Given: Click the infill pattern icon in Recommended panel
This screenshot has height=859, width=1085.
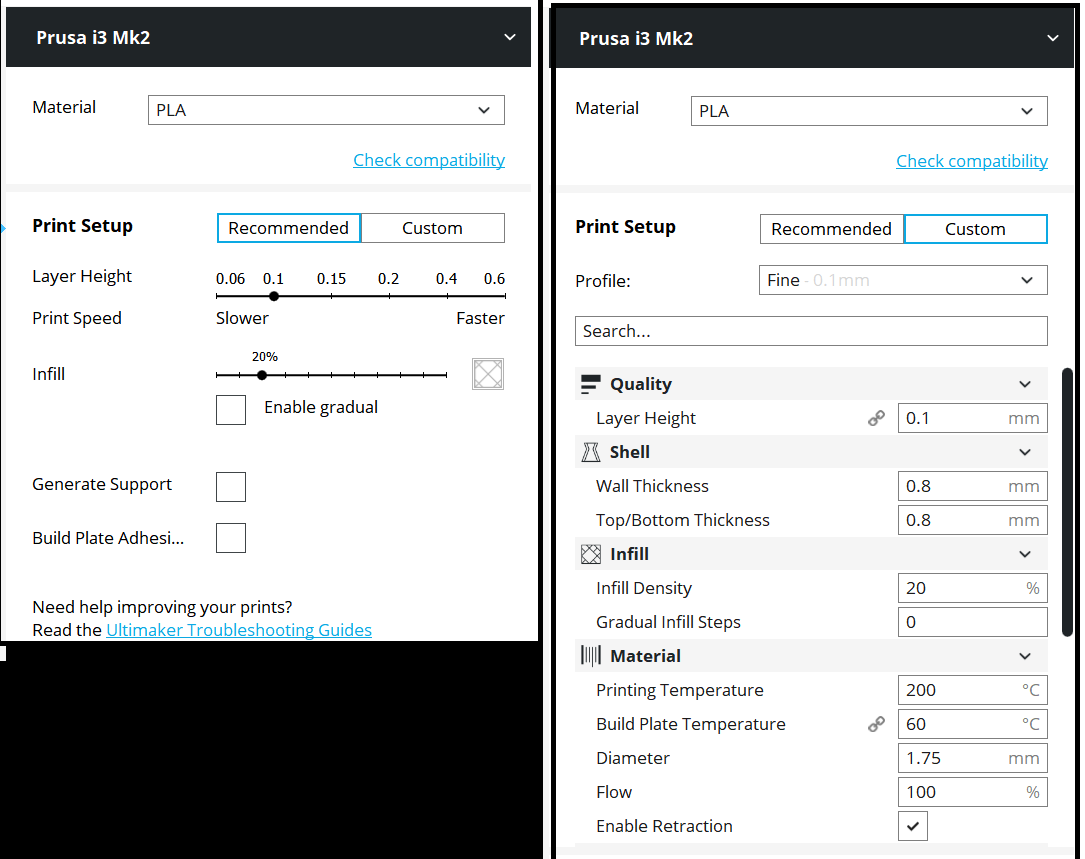Looking at the screenshot, I should coord(488,374).
